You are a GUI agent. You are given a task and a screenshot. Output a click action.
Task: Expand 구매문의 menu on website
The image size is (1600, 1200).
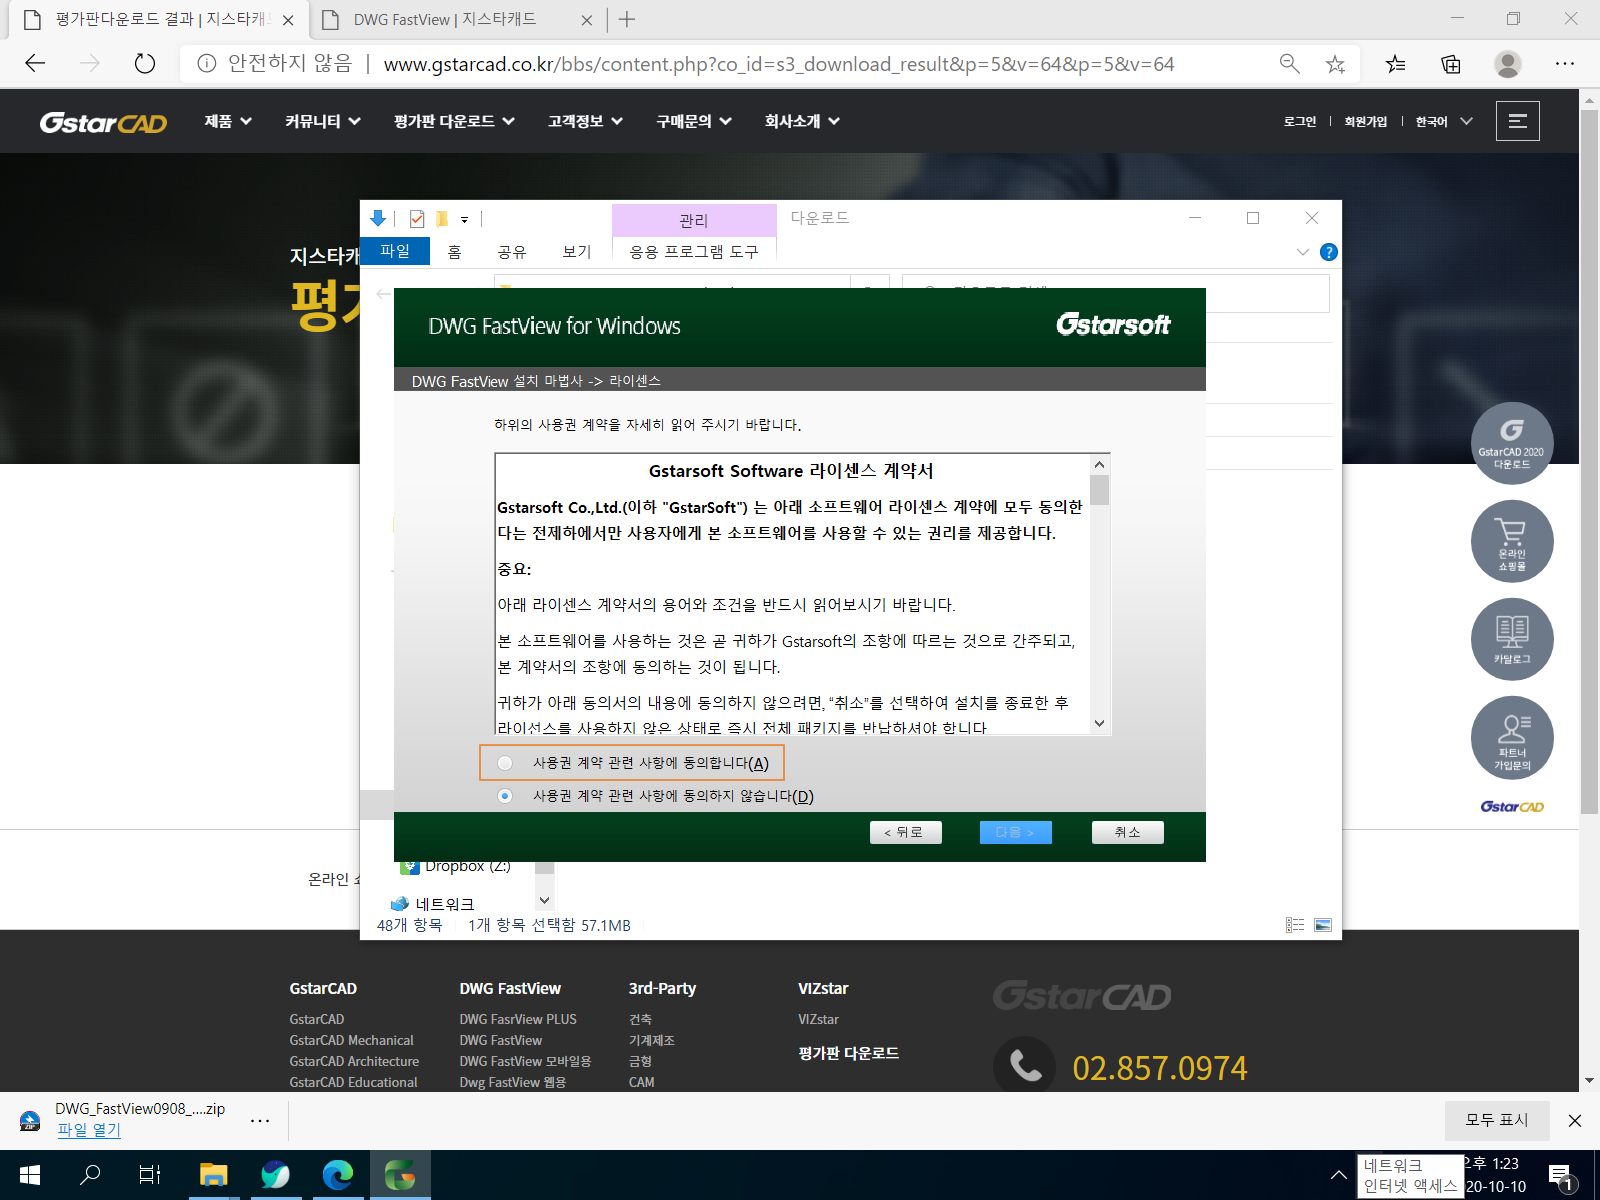[x=694, y=121]
